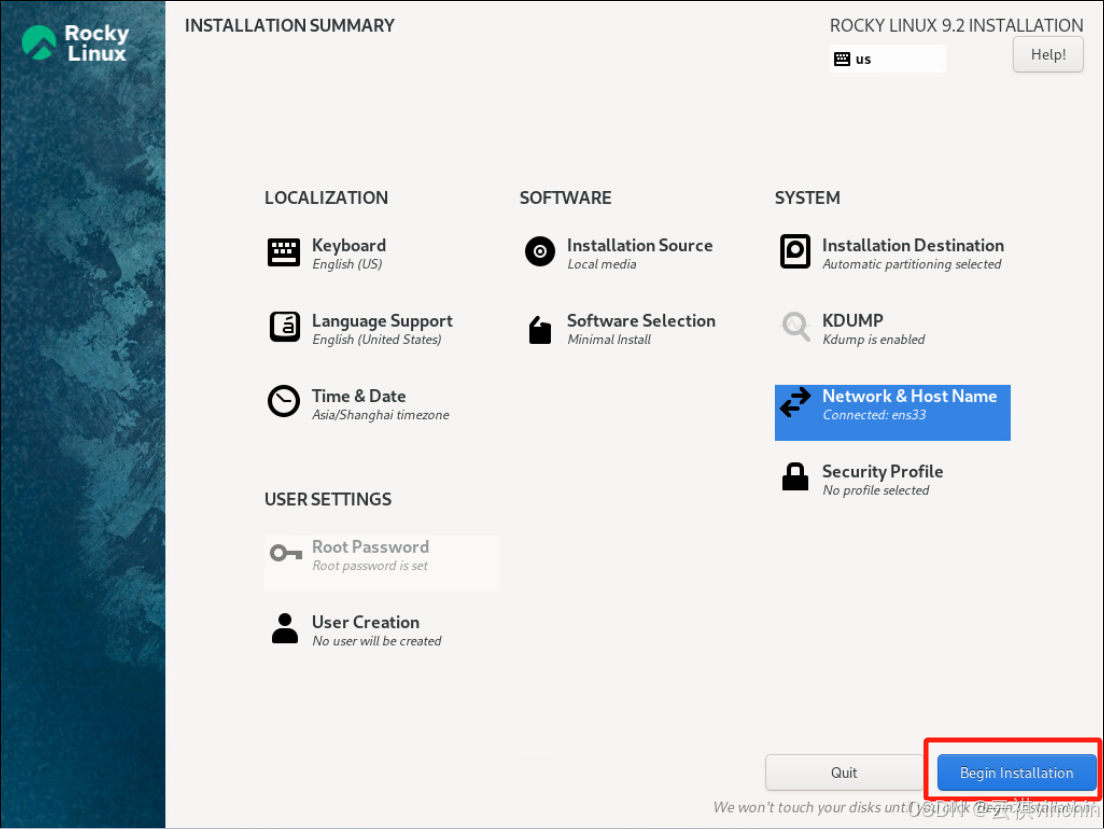Click the Quit button

843,773
